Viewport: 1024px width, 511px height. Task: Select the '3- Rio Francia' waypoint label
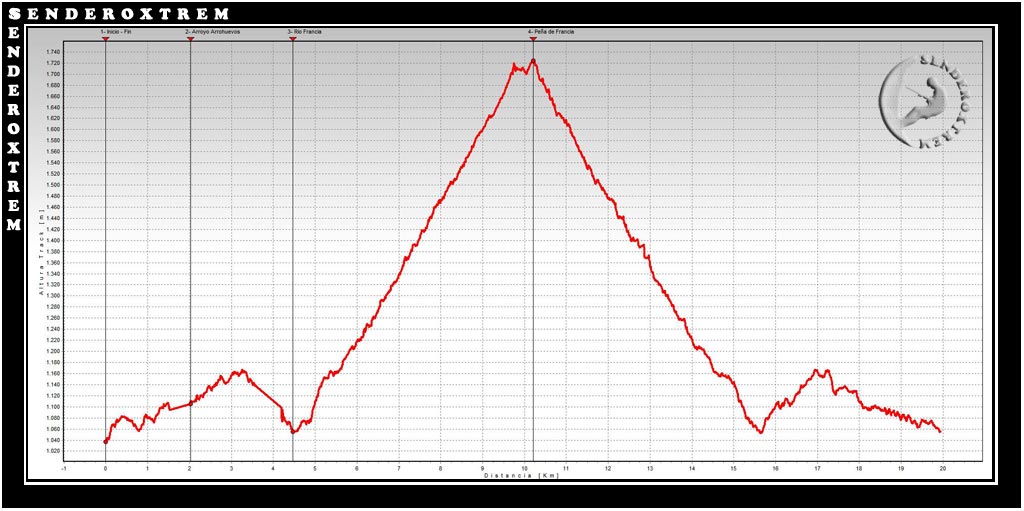(x=304, y=32)
